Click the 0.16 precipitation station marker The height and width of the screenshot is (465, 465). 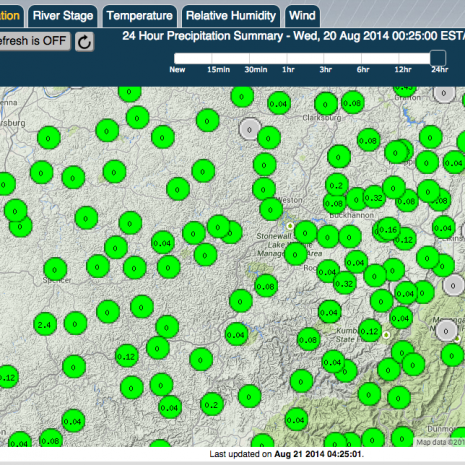pyautogui.click(x=389, y=229)
